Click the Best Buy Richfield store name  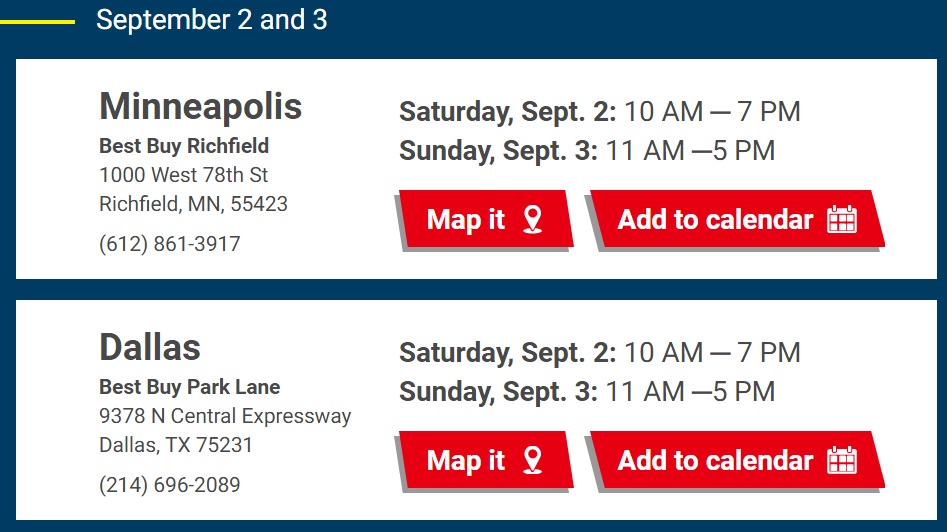point(184,146)
